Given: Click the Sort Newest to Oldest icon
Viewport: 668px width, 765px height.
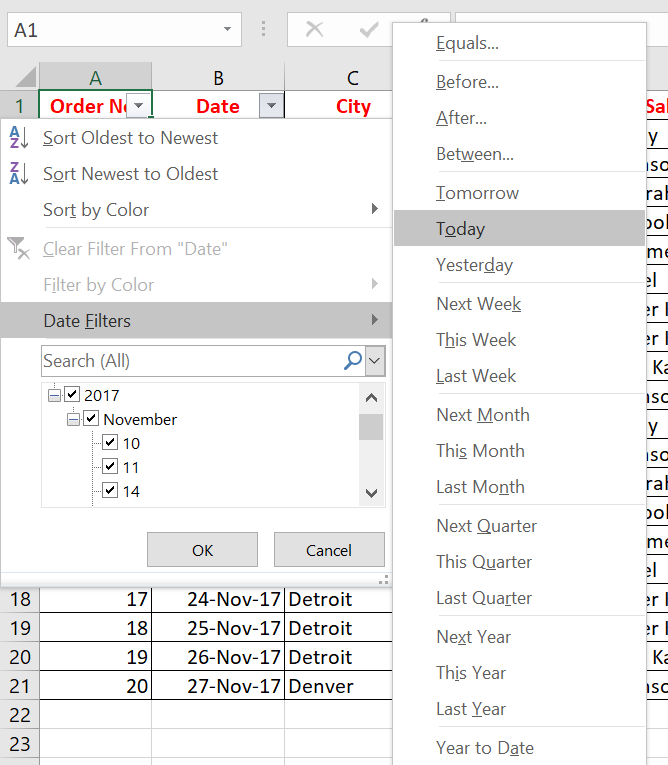Looking at the screenshot, I should click(19, 174).
